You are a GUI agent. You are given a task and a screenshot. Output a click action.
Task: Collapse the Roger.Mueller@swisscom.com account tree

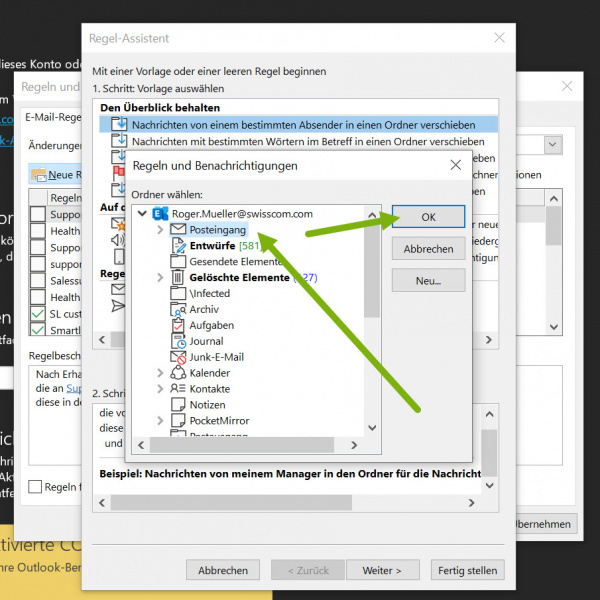pos(142,214)
